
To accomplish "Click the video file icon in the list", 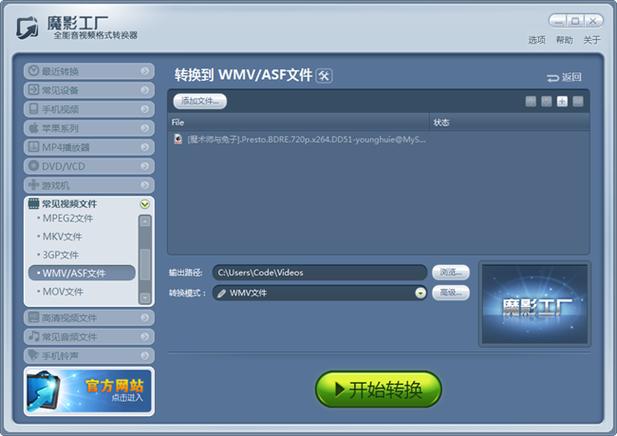I will 178,139.
